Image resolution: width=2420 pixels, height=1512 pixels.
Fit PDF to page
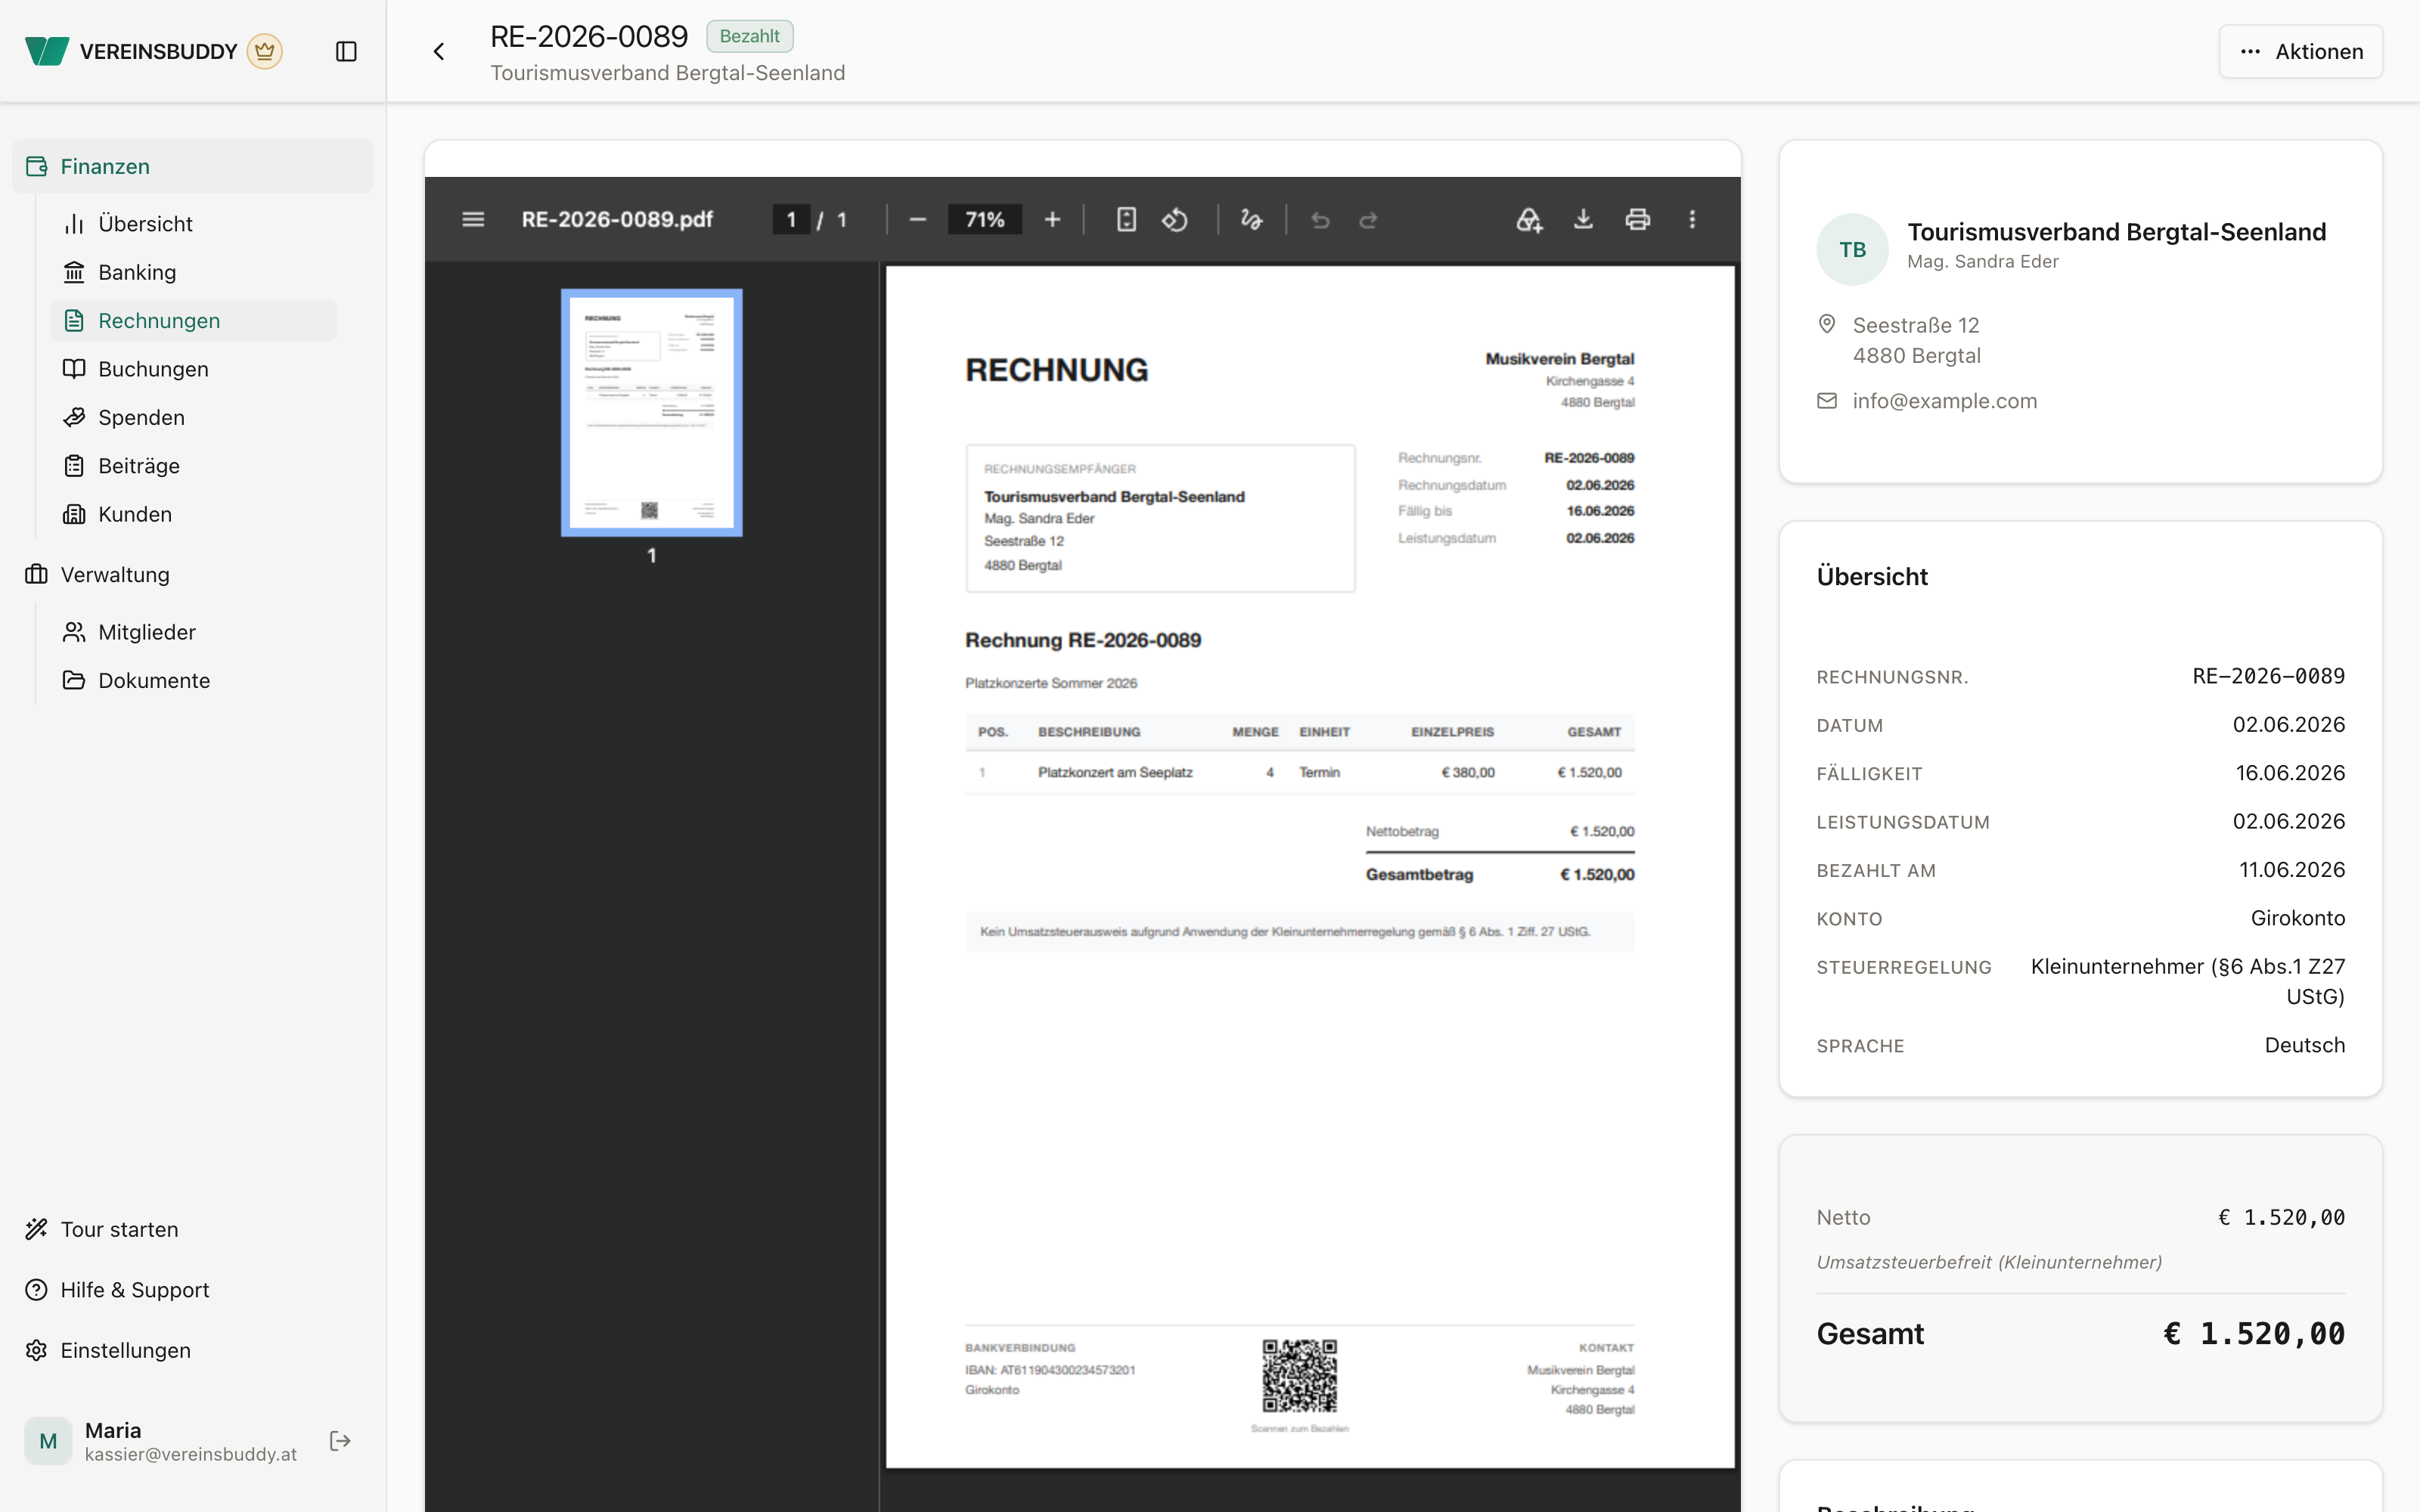coord(1126,219)
